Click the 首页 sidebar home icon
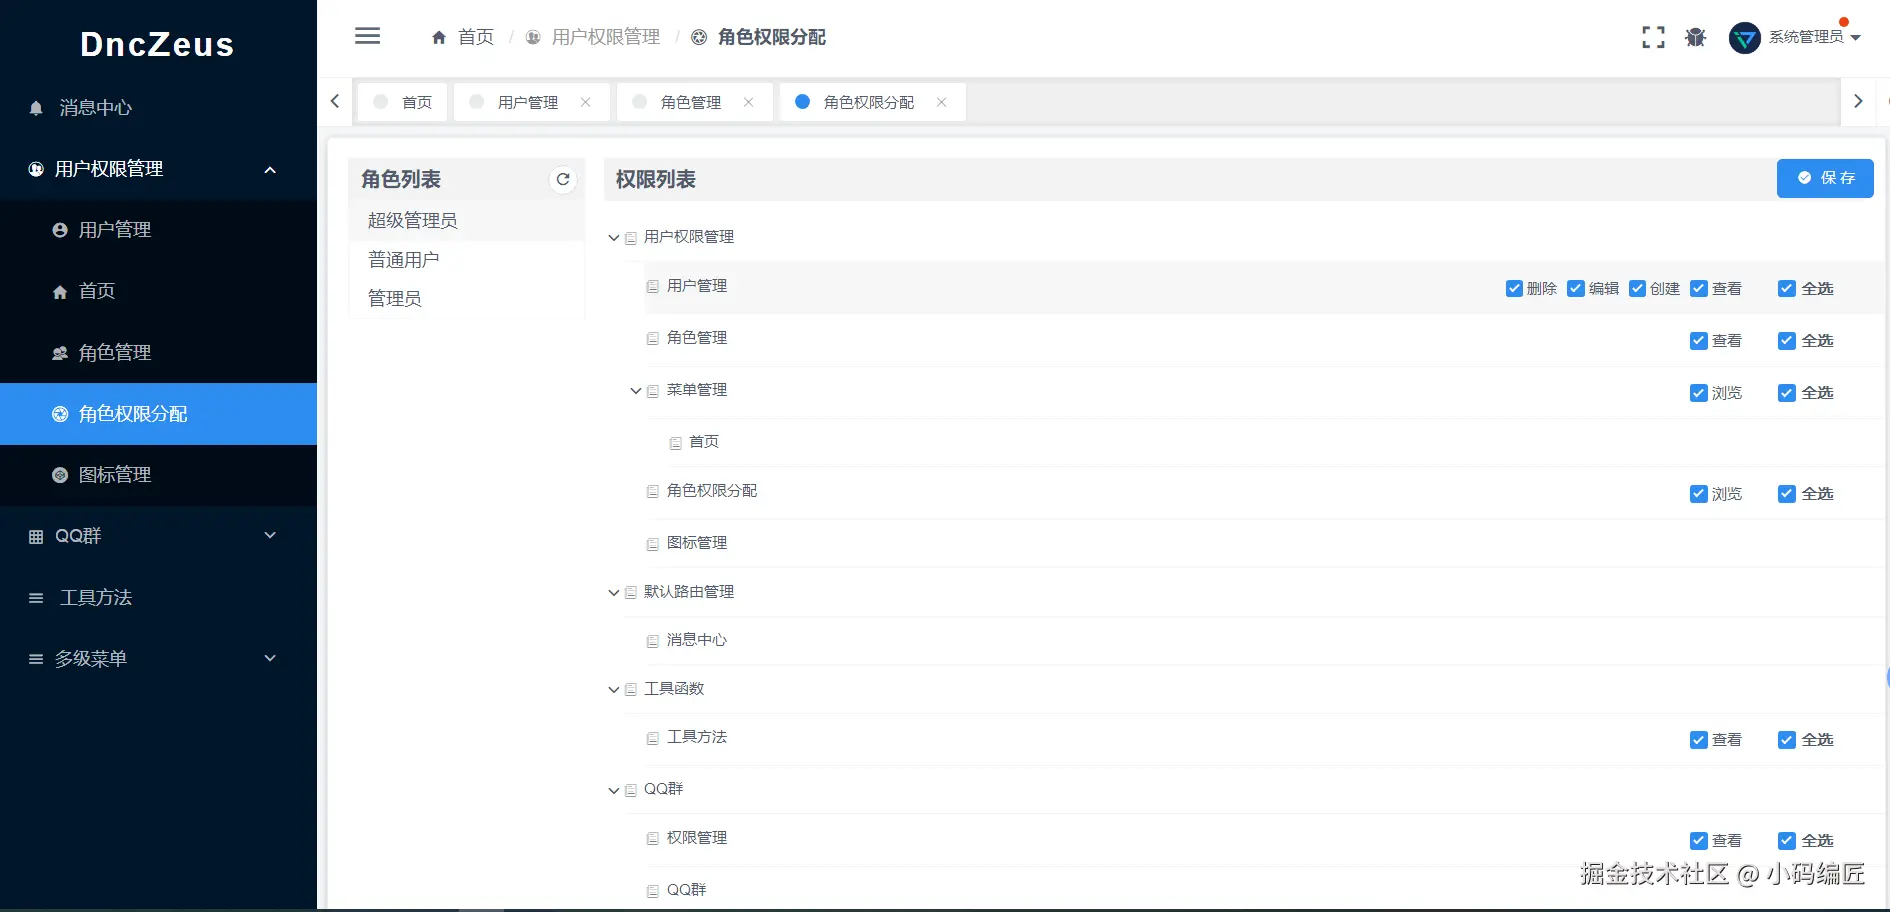 pyautogui.click(x=60, y=292)
